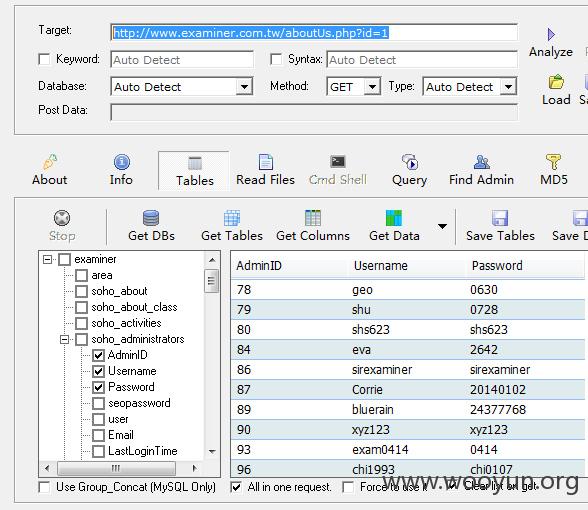Open the Info section
This screenshot has height=510, width=588.
coord(121,171)
